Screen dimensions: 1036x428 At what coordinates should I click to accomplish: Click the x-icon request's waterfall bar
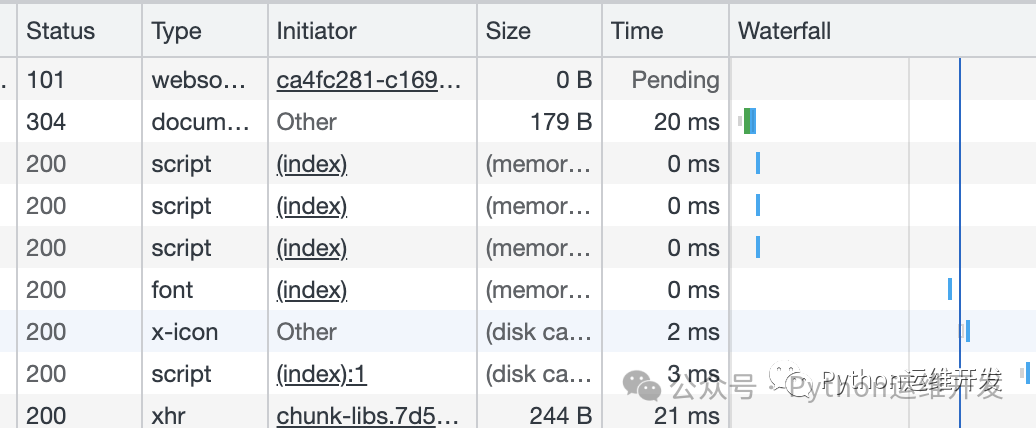pyautogui.click(x=967, y=332)
